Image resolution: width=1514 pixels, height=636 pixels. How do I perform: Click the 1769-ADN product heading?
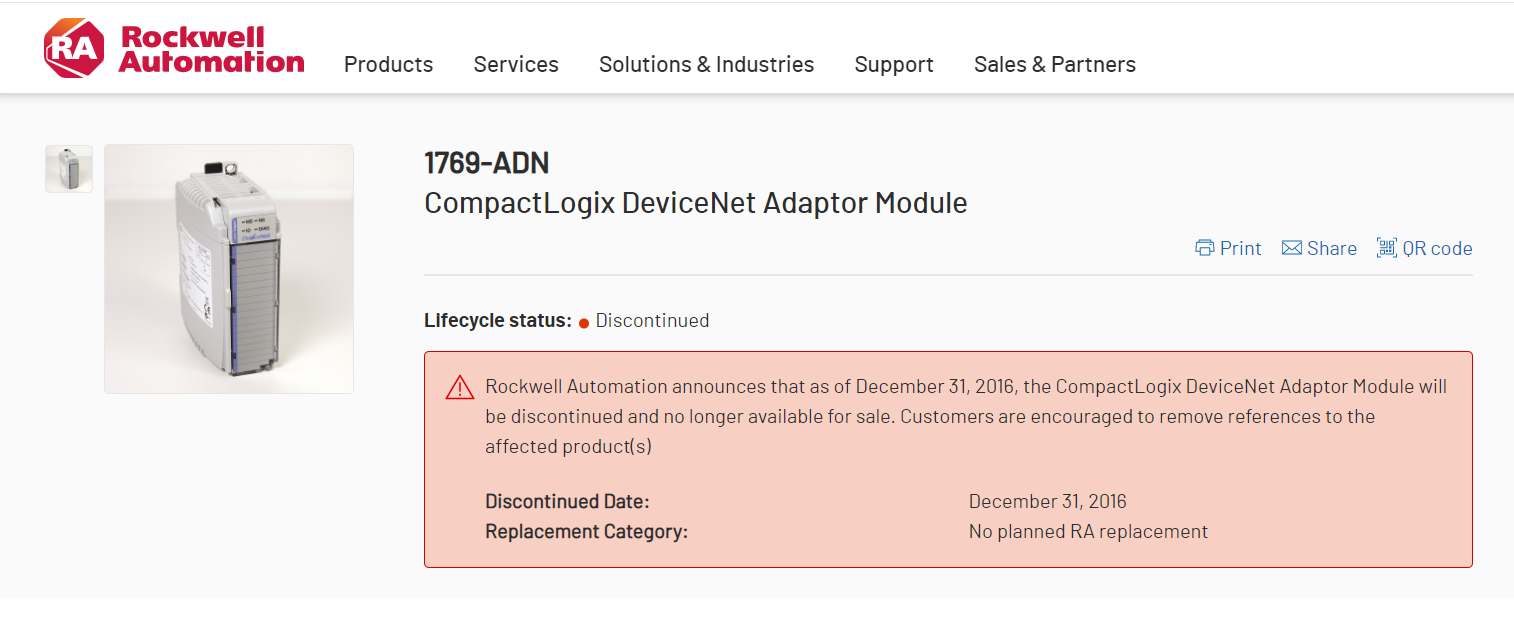click(487, 163)
